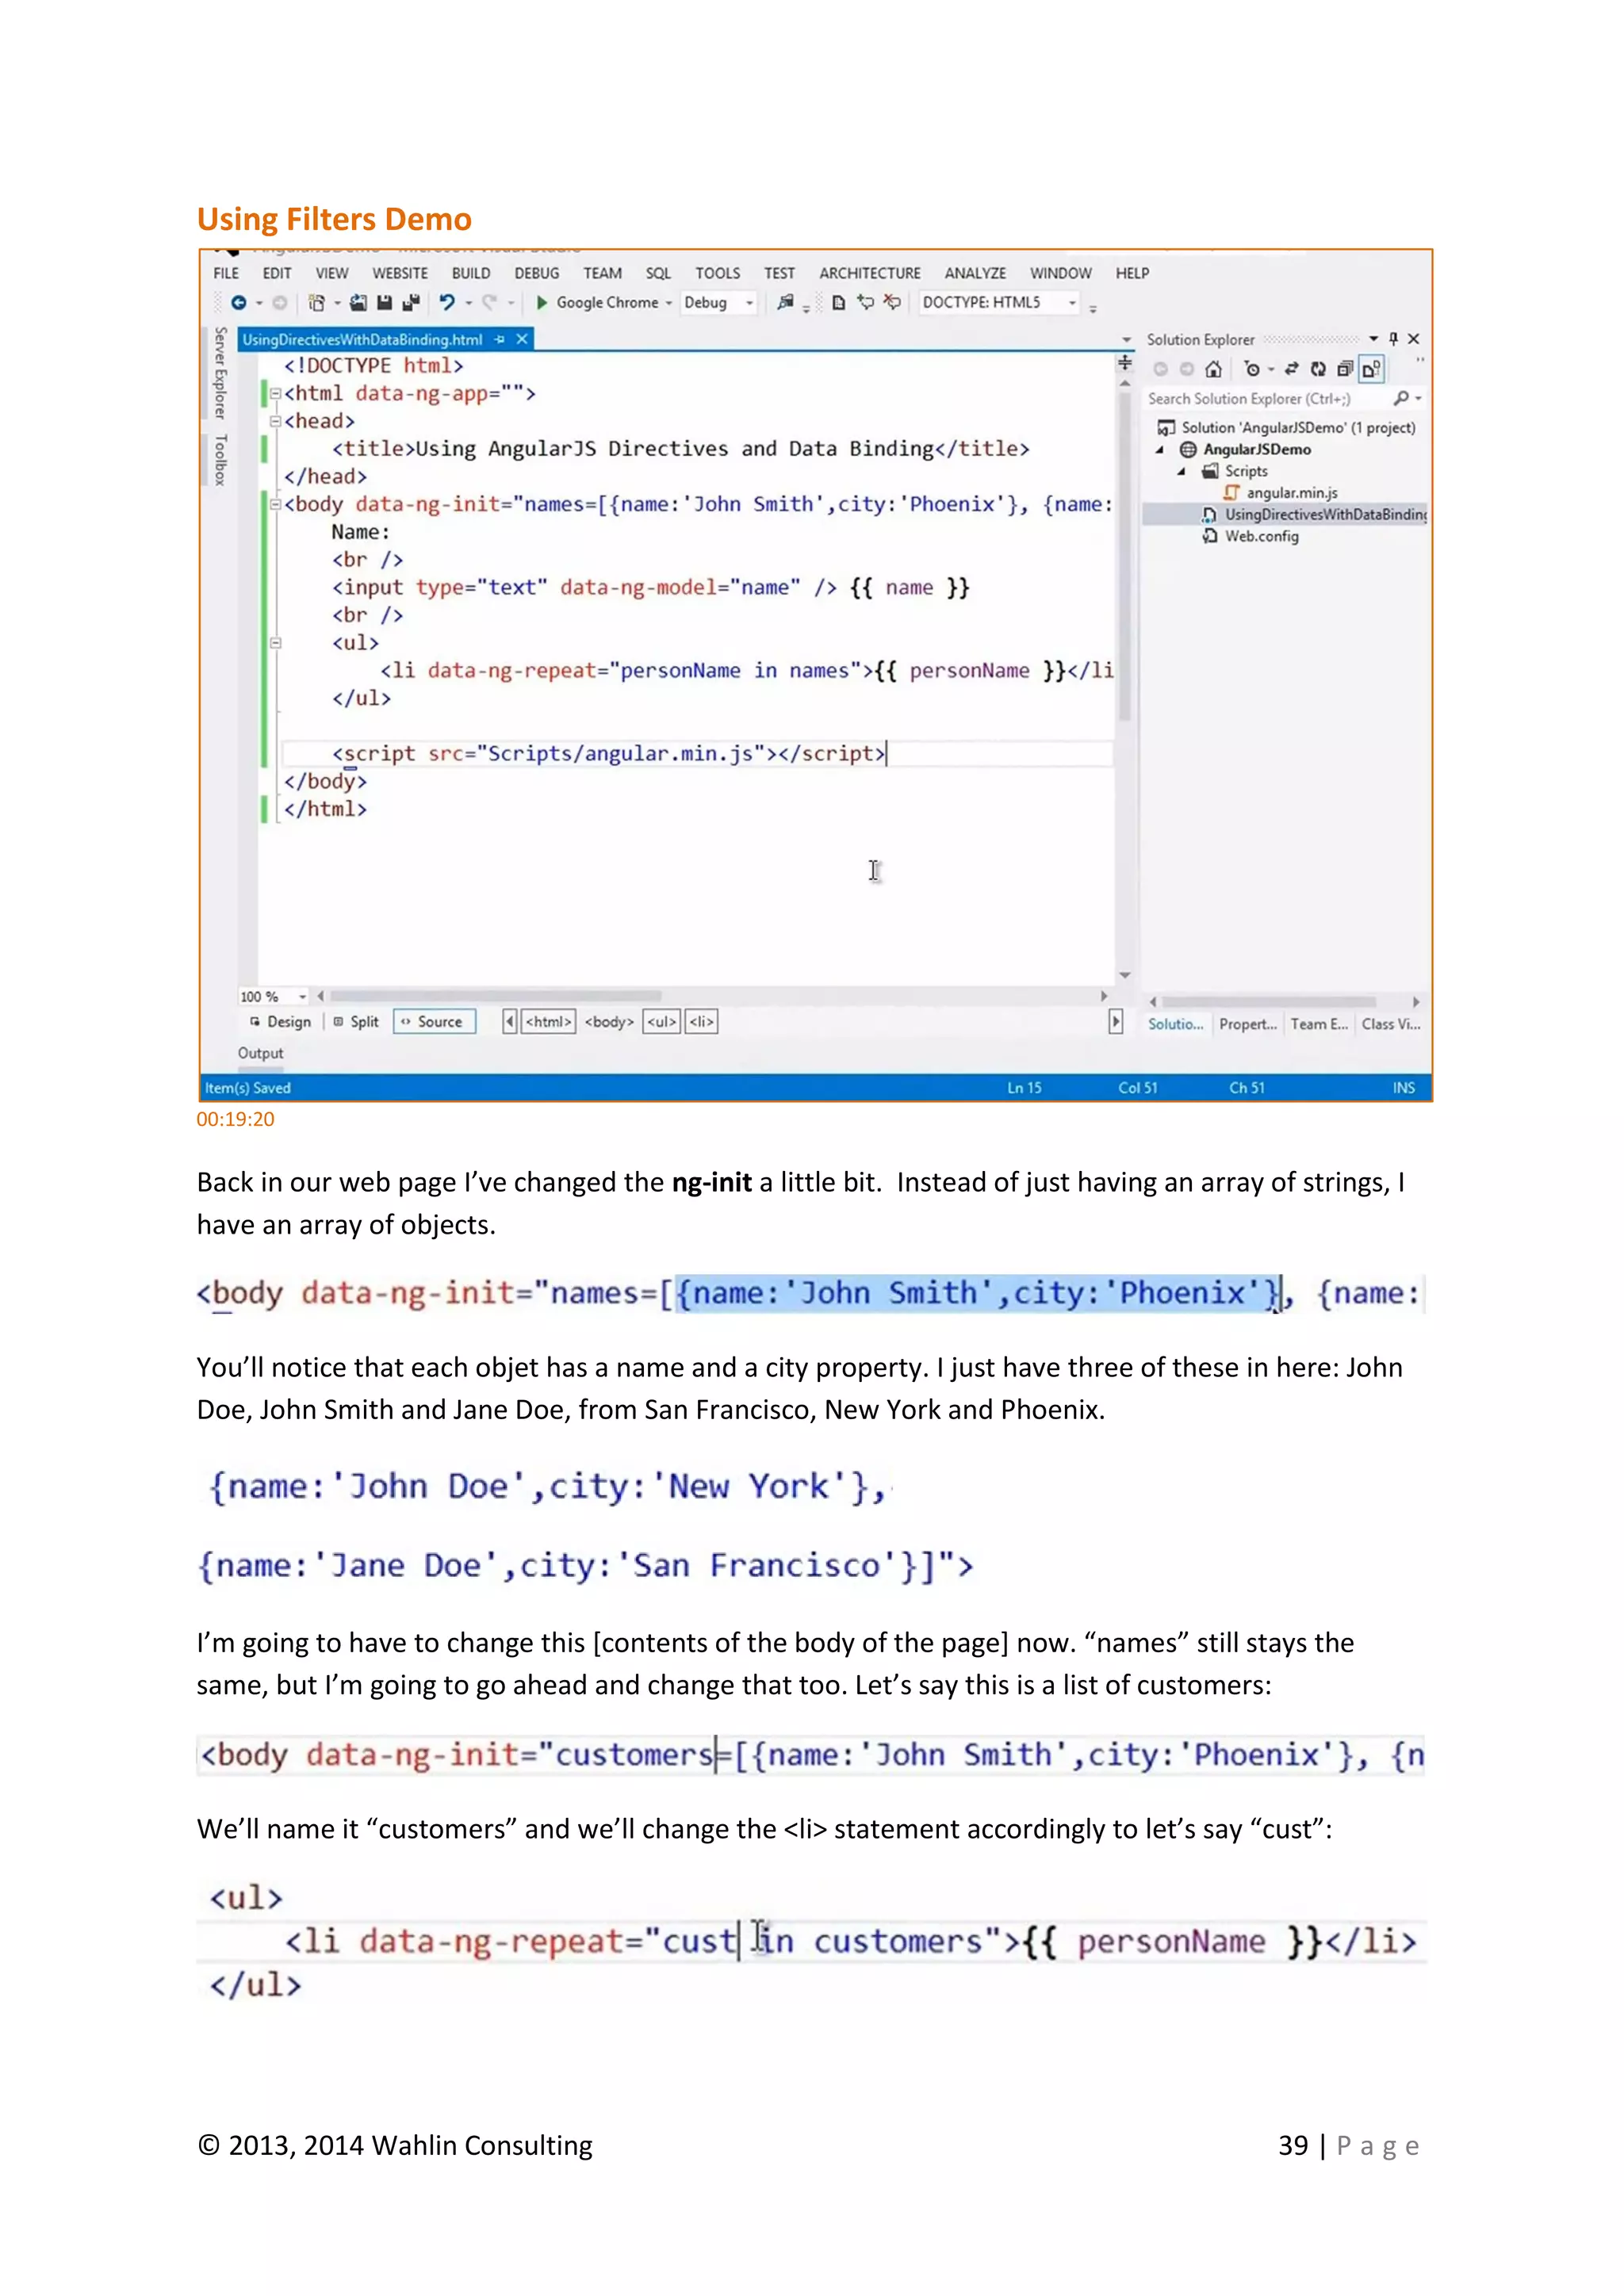The image size is (1624, 2296).
Task: Click the editor vertical scrollbar down arrow
Action: (x=1125, y=975)
